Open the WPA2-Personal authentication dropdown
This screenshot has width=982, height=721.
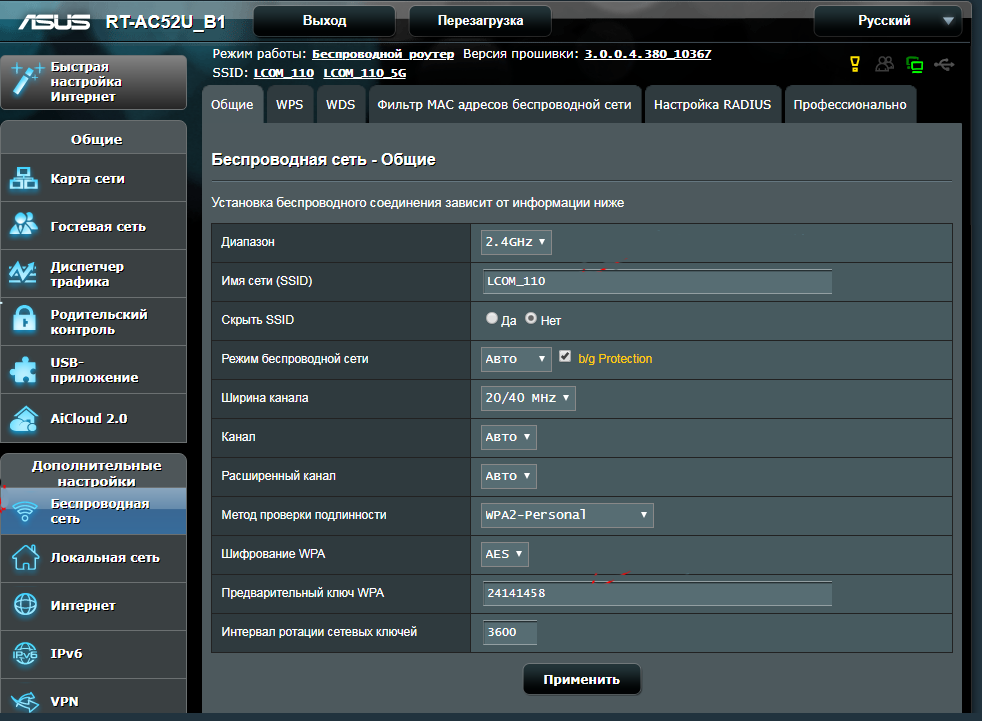pyautogui.click(x=567, y=515)
